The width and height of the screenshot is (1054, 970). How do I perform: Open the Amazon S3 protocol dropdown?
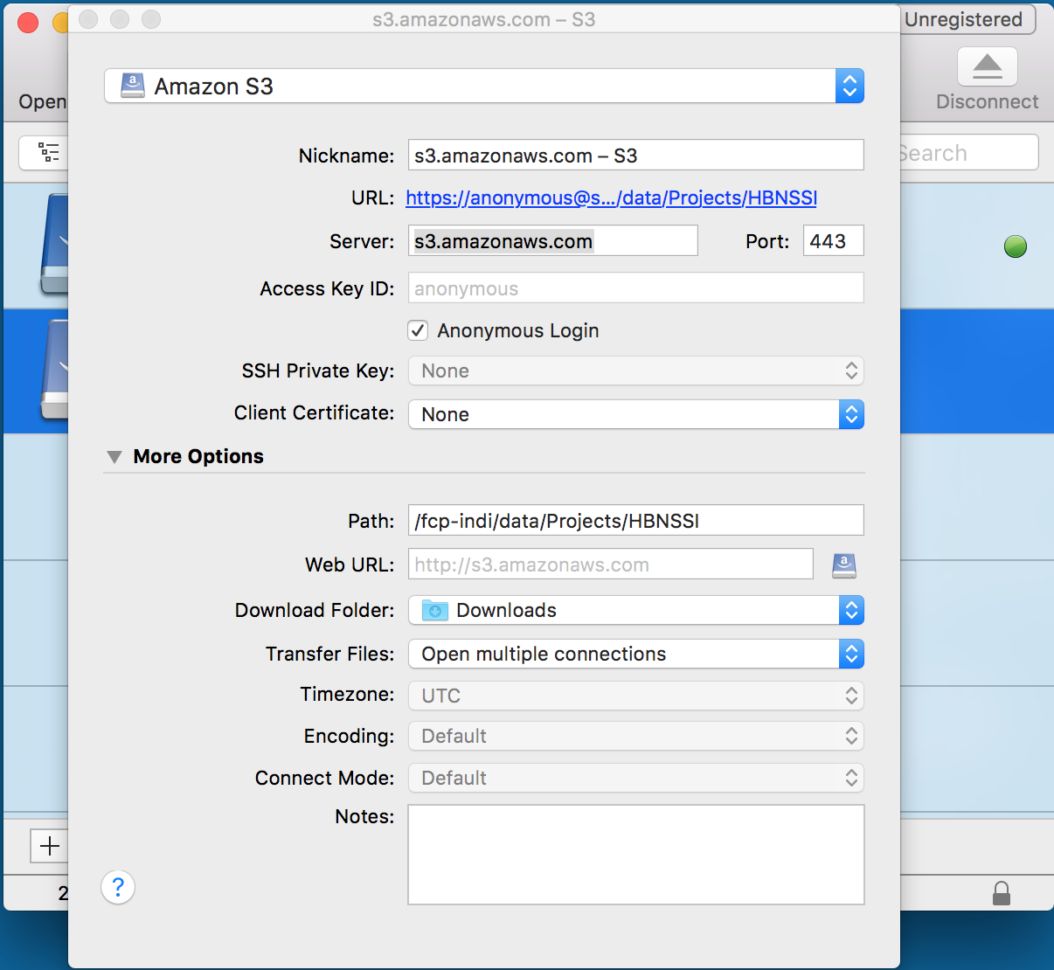(x=484, y=86)
